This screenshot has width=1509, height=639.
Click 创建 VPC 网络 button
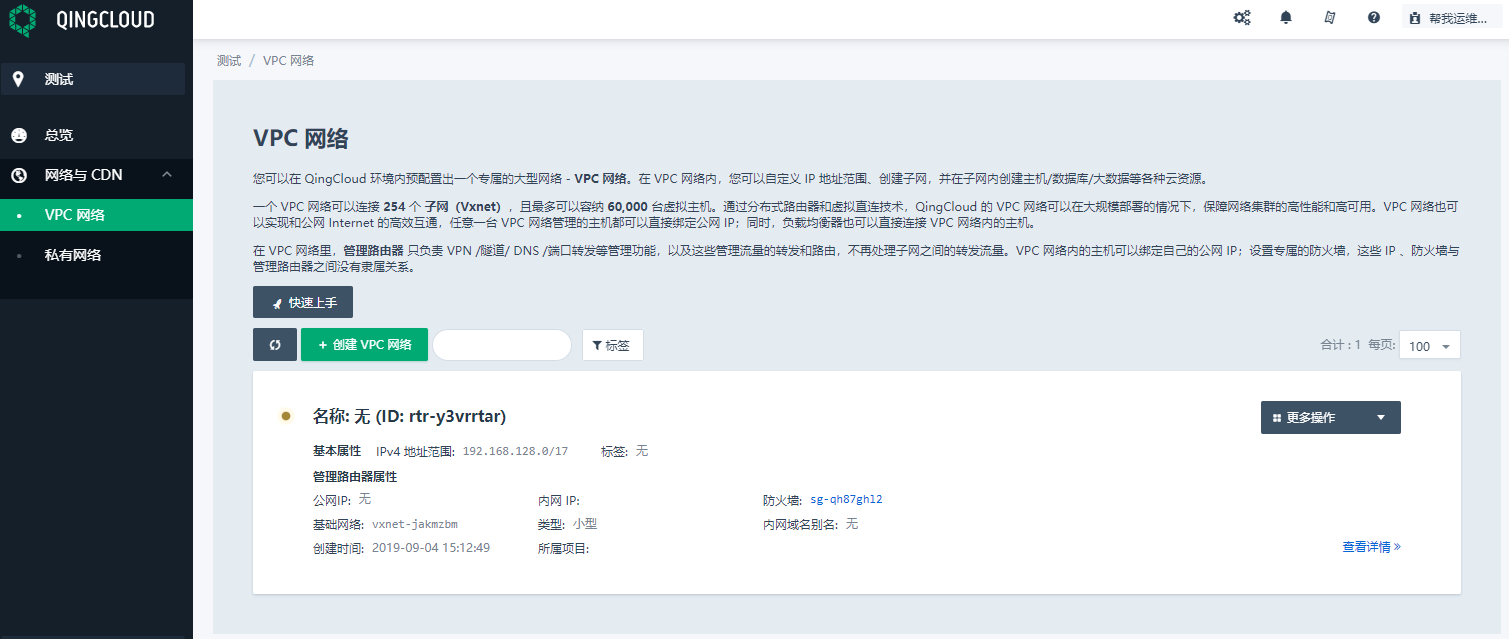click(x=364, y=344)
